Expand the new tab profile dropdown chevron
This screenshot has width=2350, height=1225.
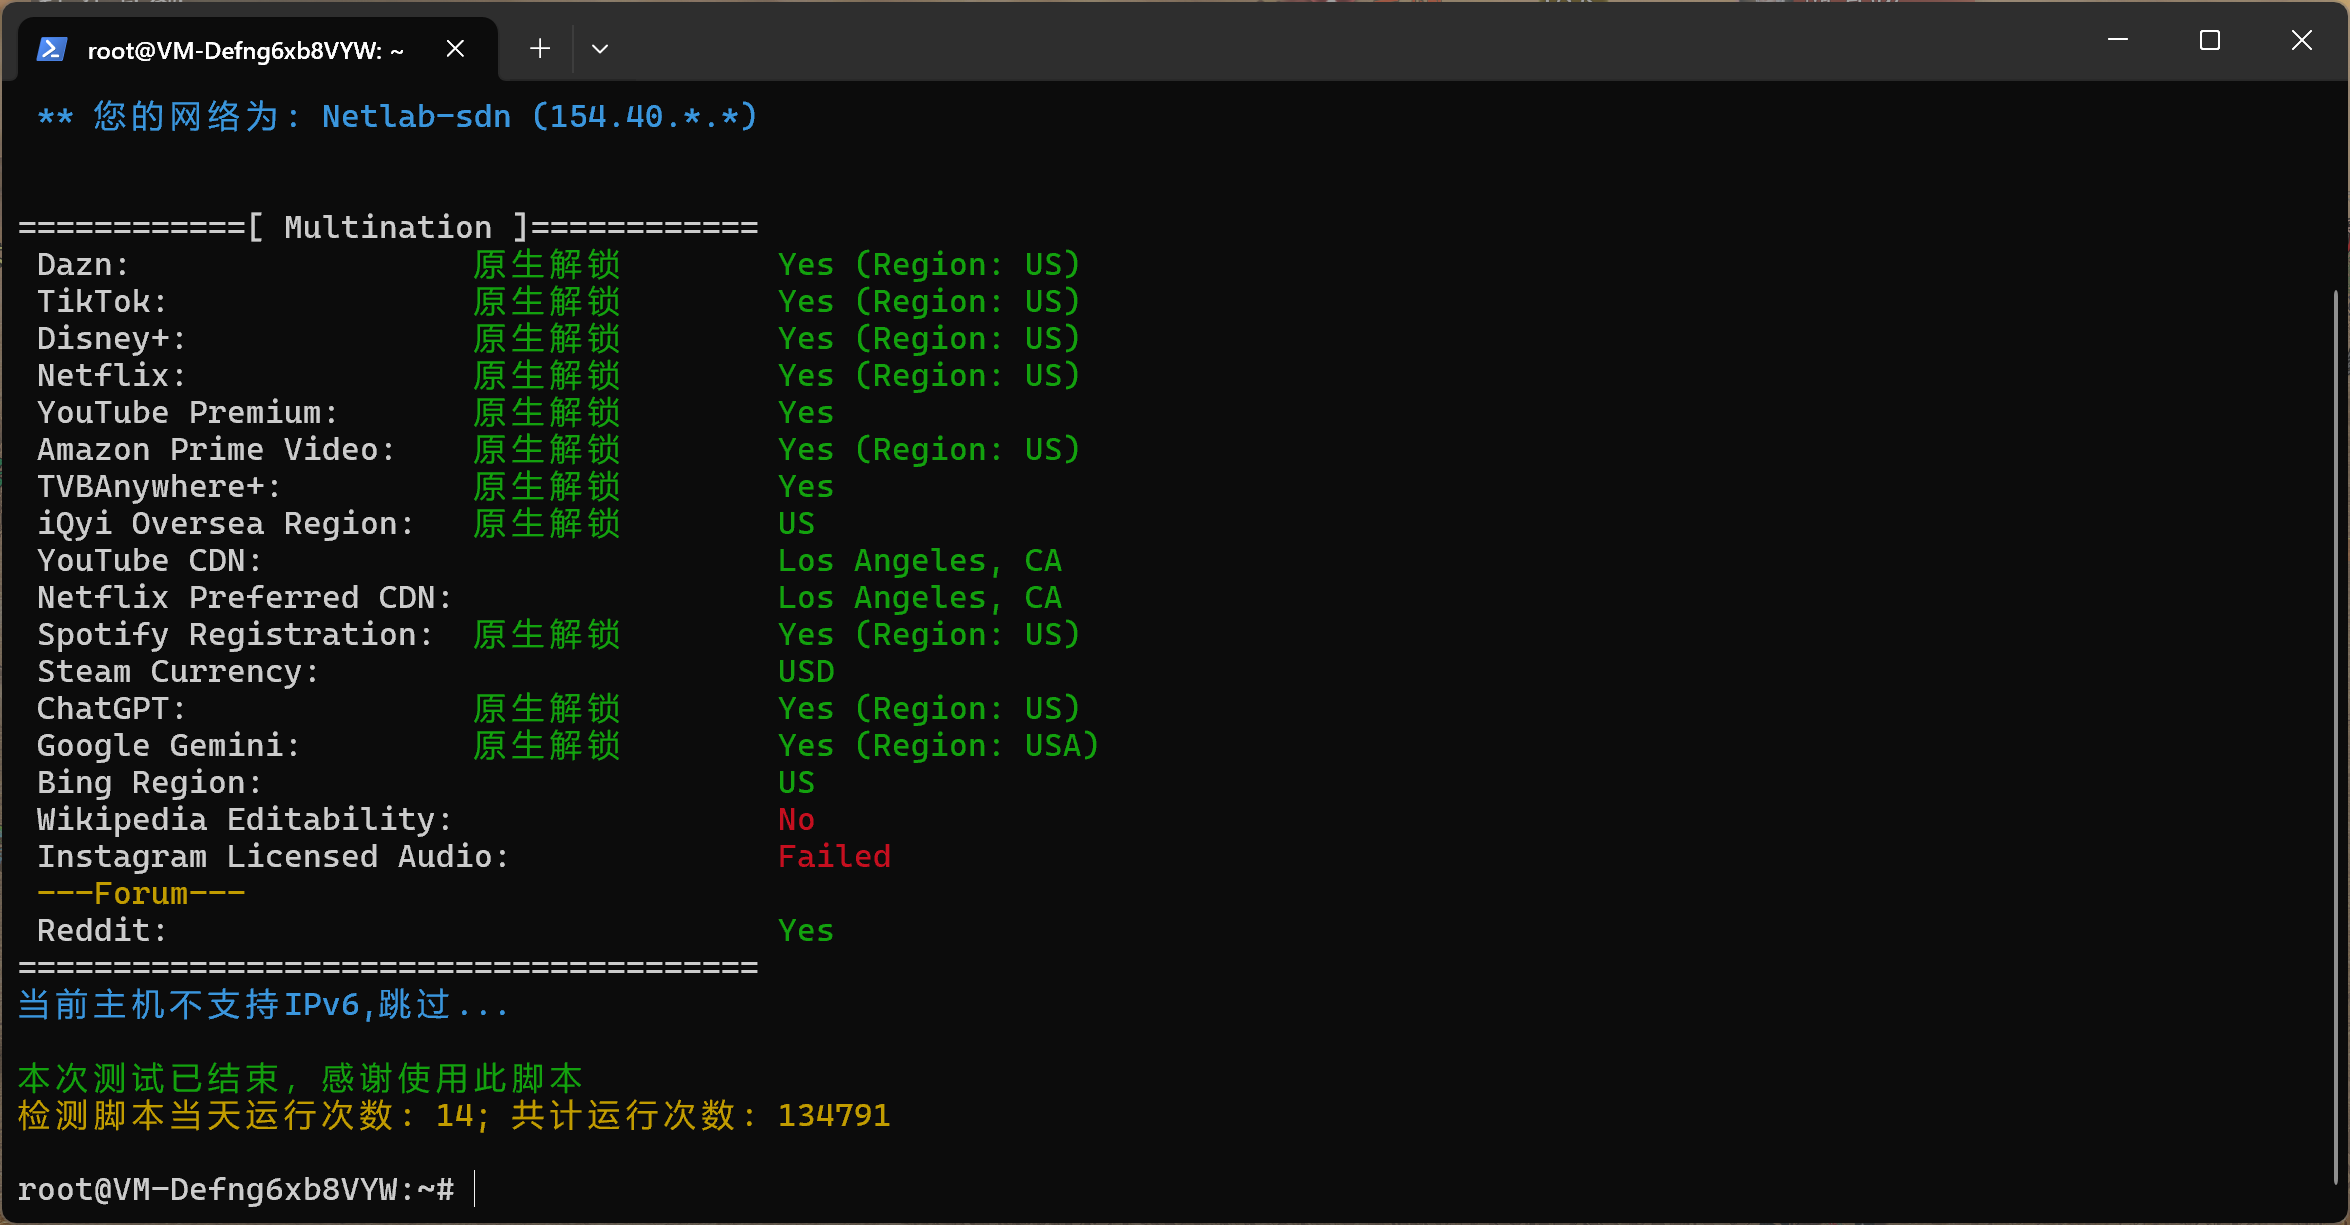[600, 48]
